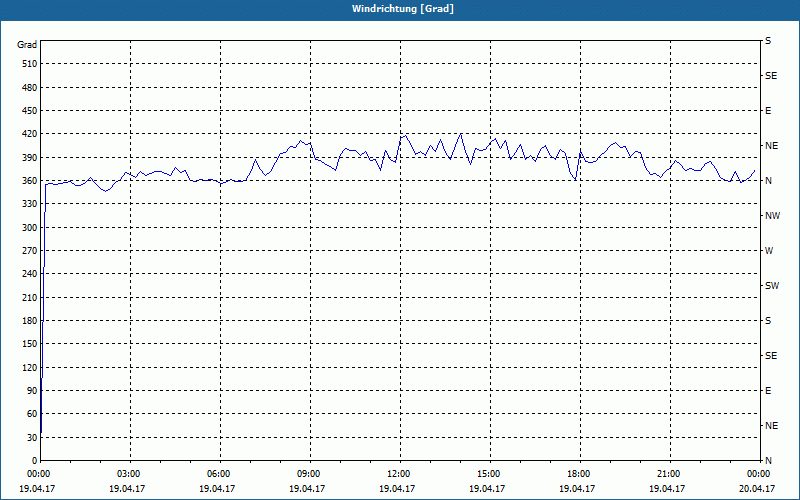Click the S compass label level with 180
This screenshot has height=500, width=800.
click(768, 321)
